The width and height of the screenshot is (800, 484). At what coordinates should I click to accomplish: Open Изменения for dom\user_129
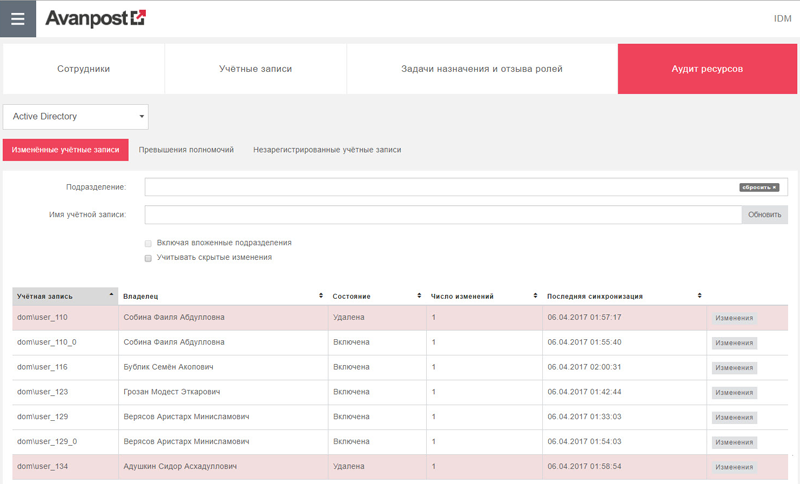pos(734,418)
